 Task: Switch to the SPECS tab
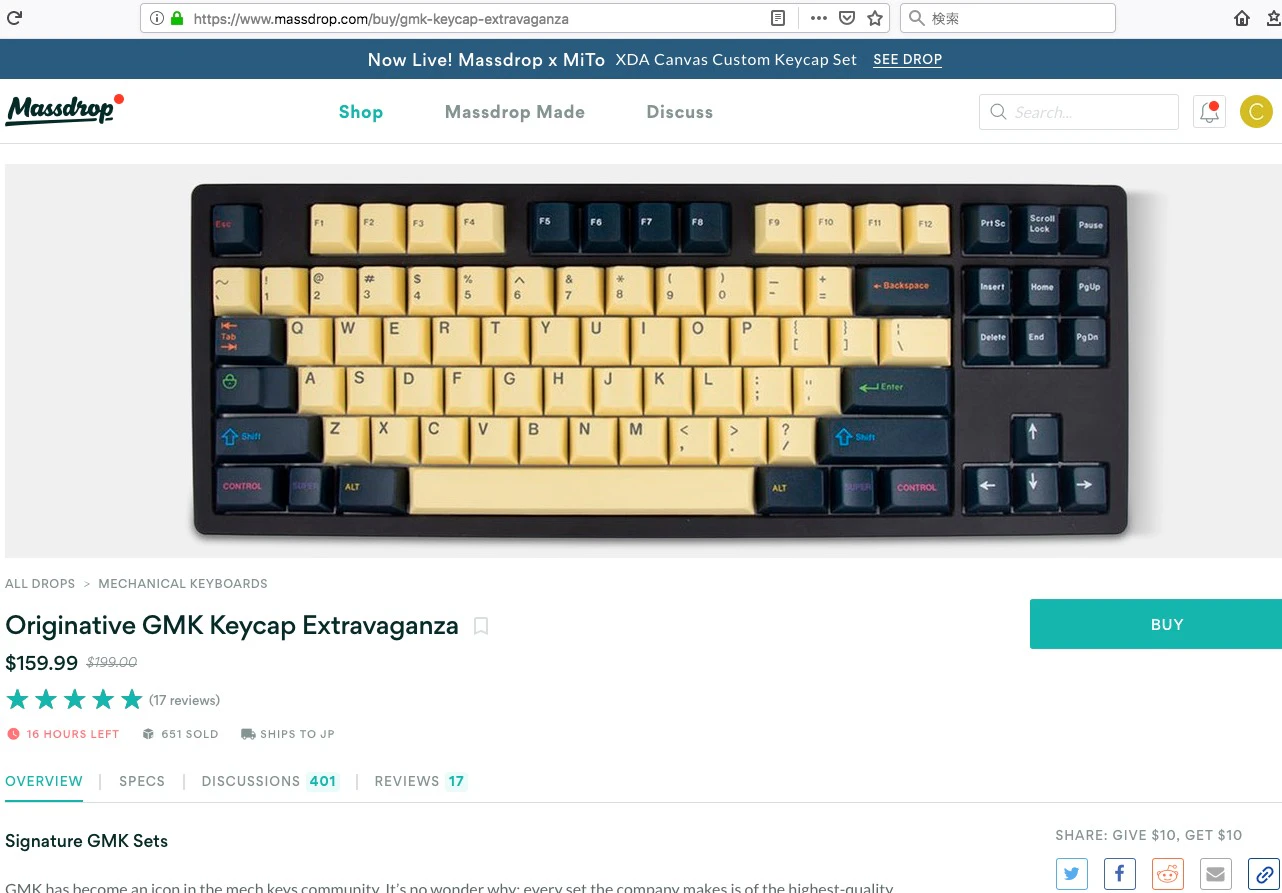[142, 781]
